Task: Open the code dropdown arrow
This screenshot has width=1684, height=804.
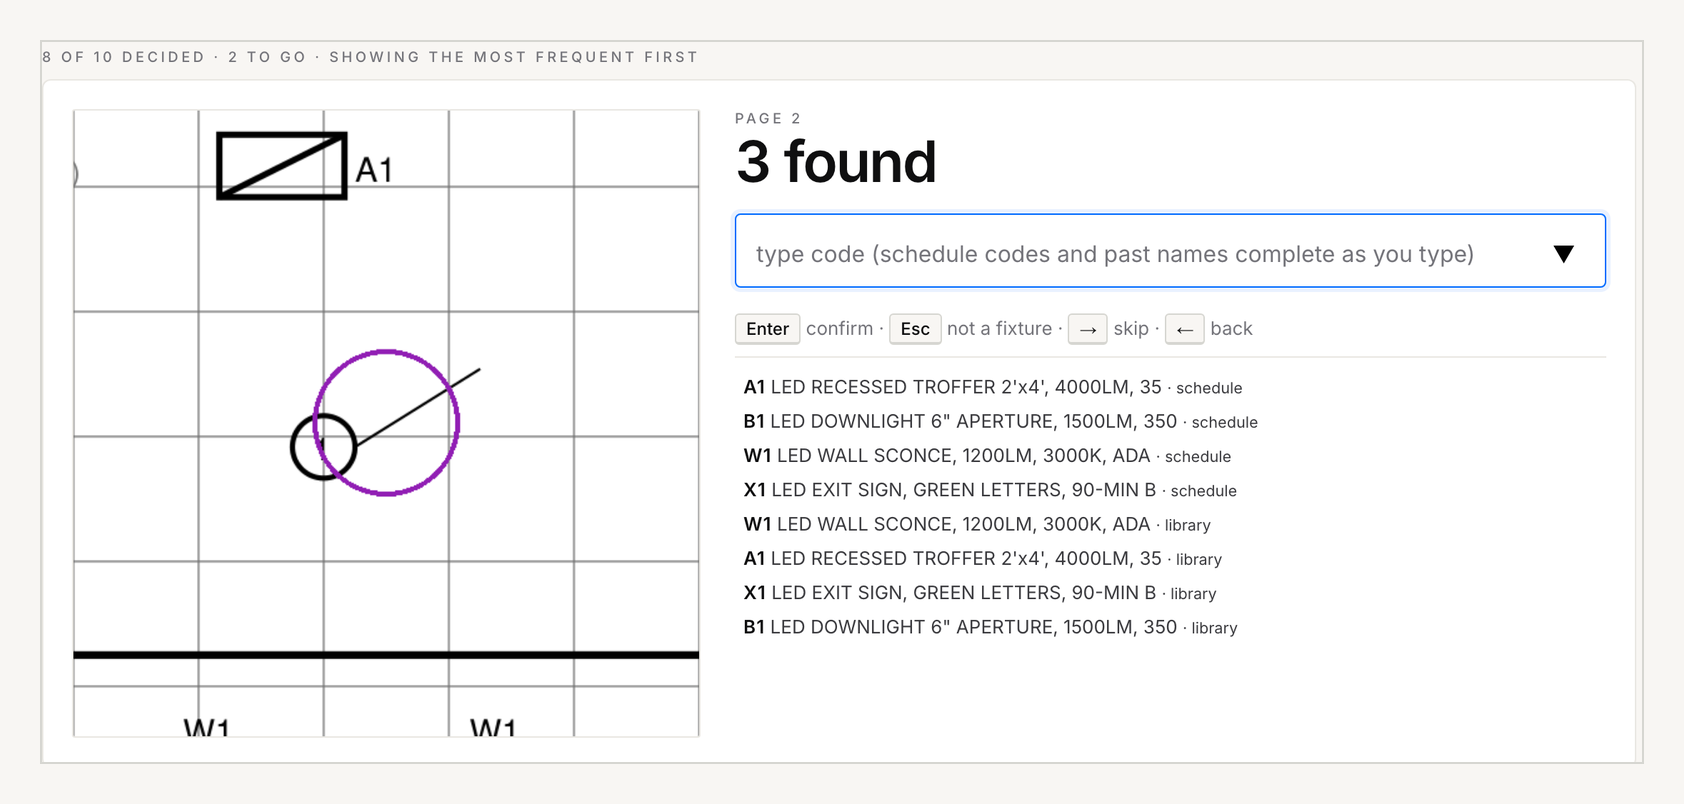Action: pyautogui.click(x=1564, y=254)
